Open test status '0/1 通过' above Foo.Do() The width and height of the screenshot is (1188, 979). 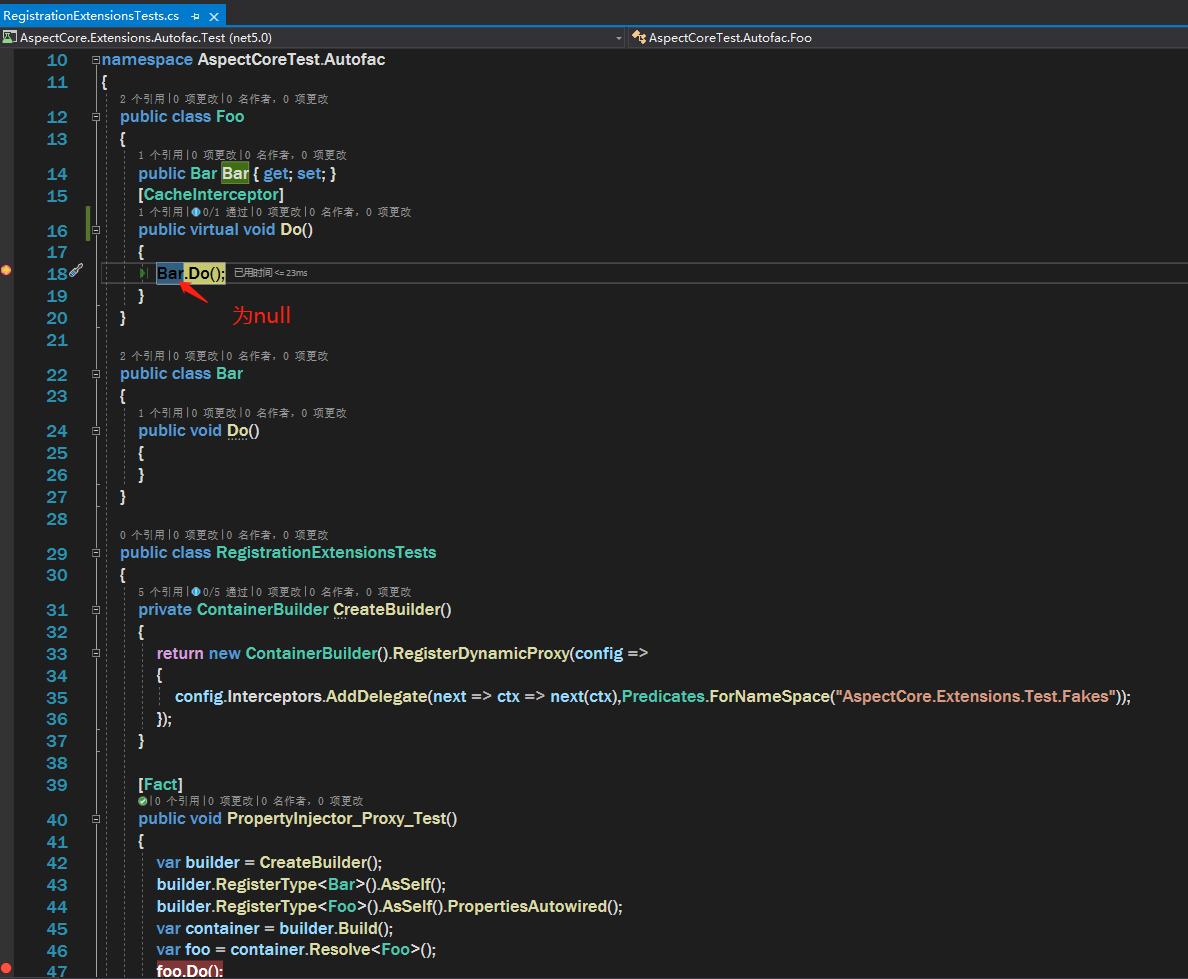coord(220,212)
